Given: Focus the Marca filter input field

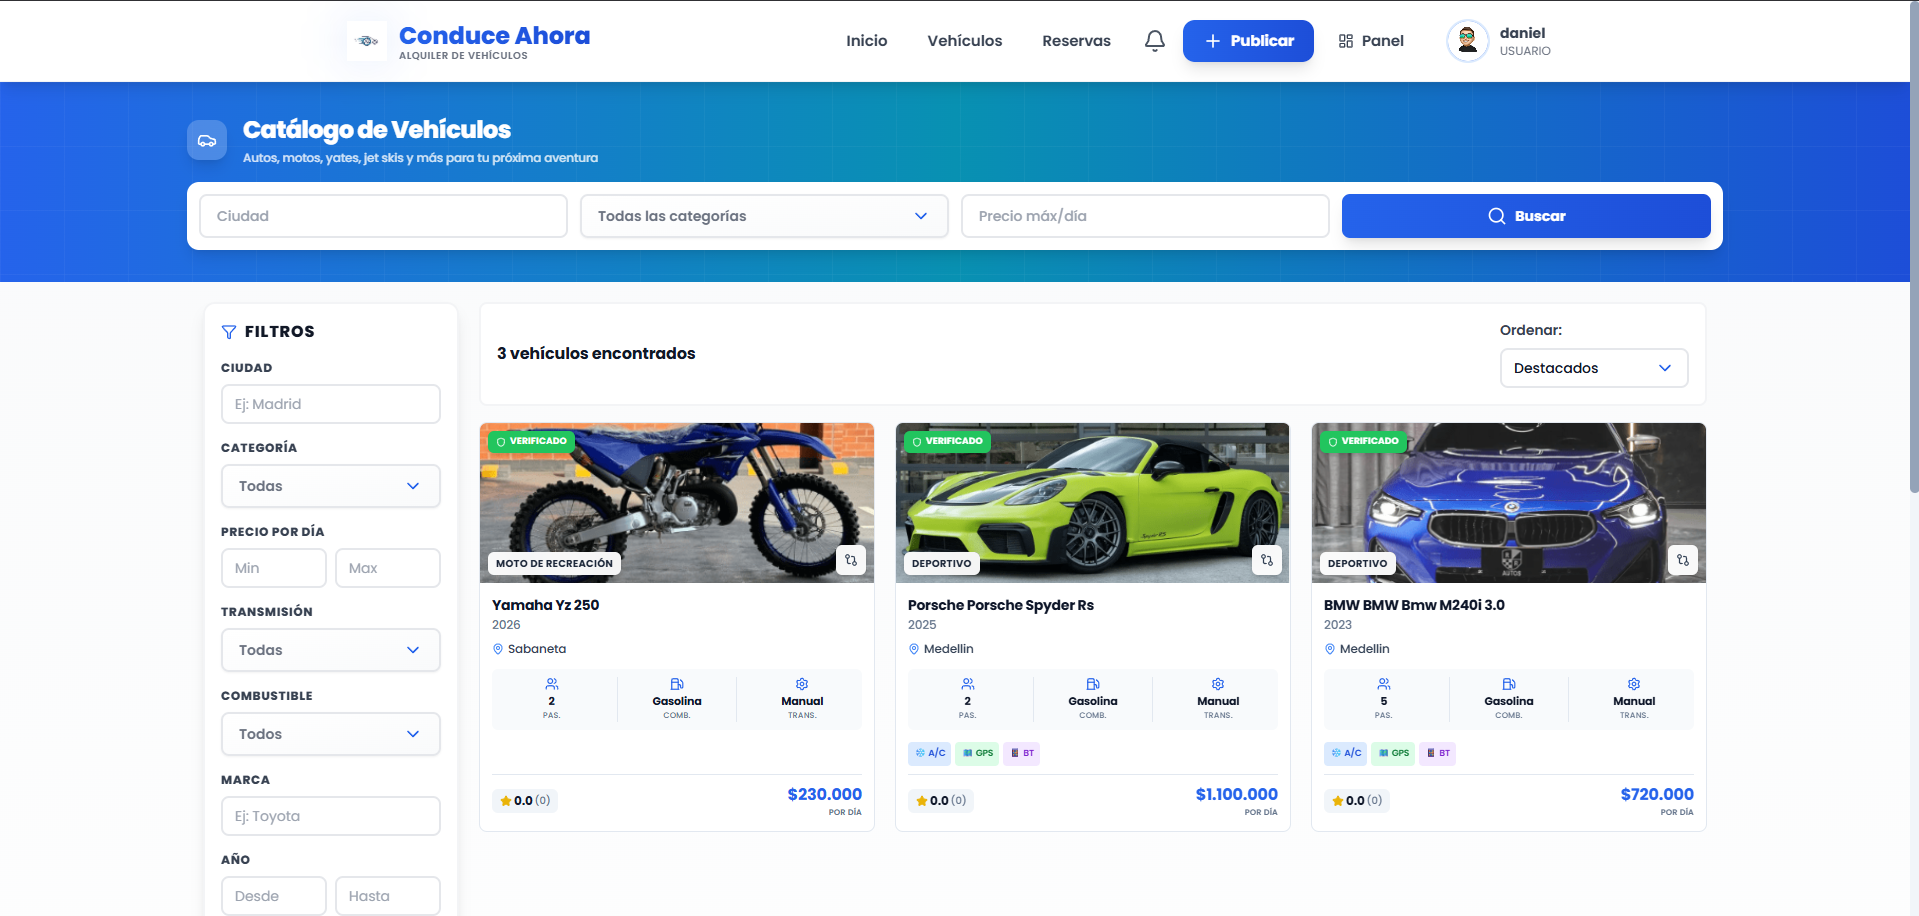Looking at the screenshot, I should click(x=330, y=816).
